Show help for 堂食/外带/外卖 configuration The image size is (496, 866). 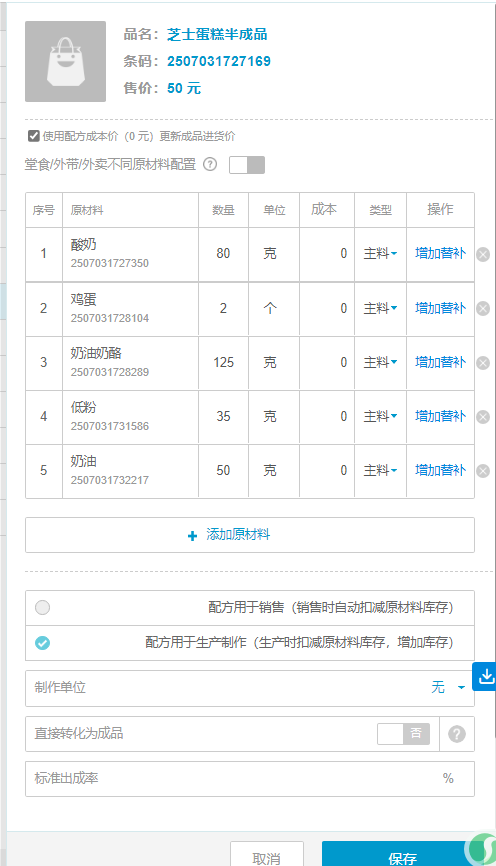click(210, 164)
